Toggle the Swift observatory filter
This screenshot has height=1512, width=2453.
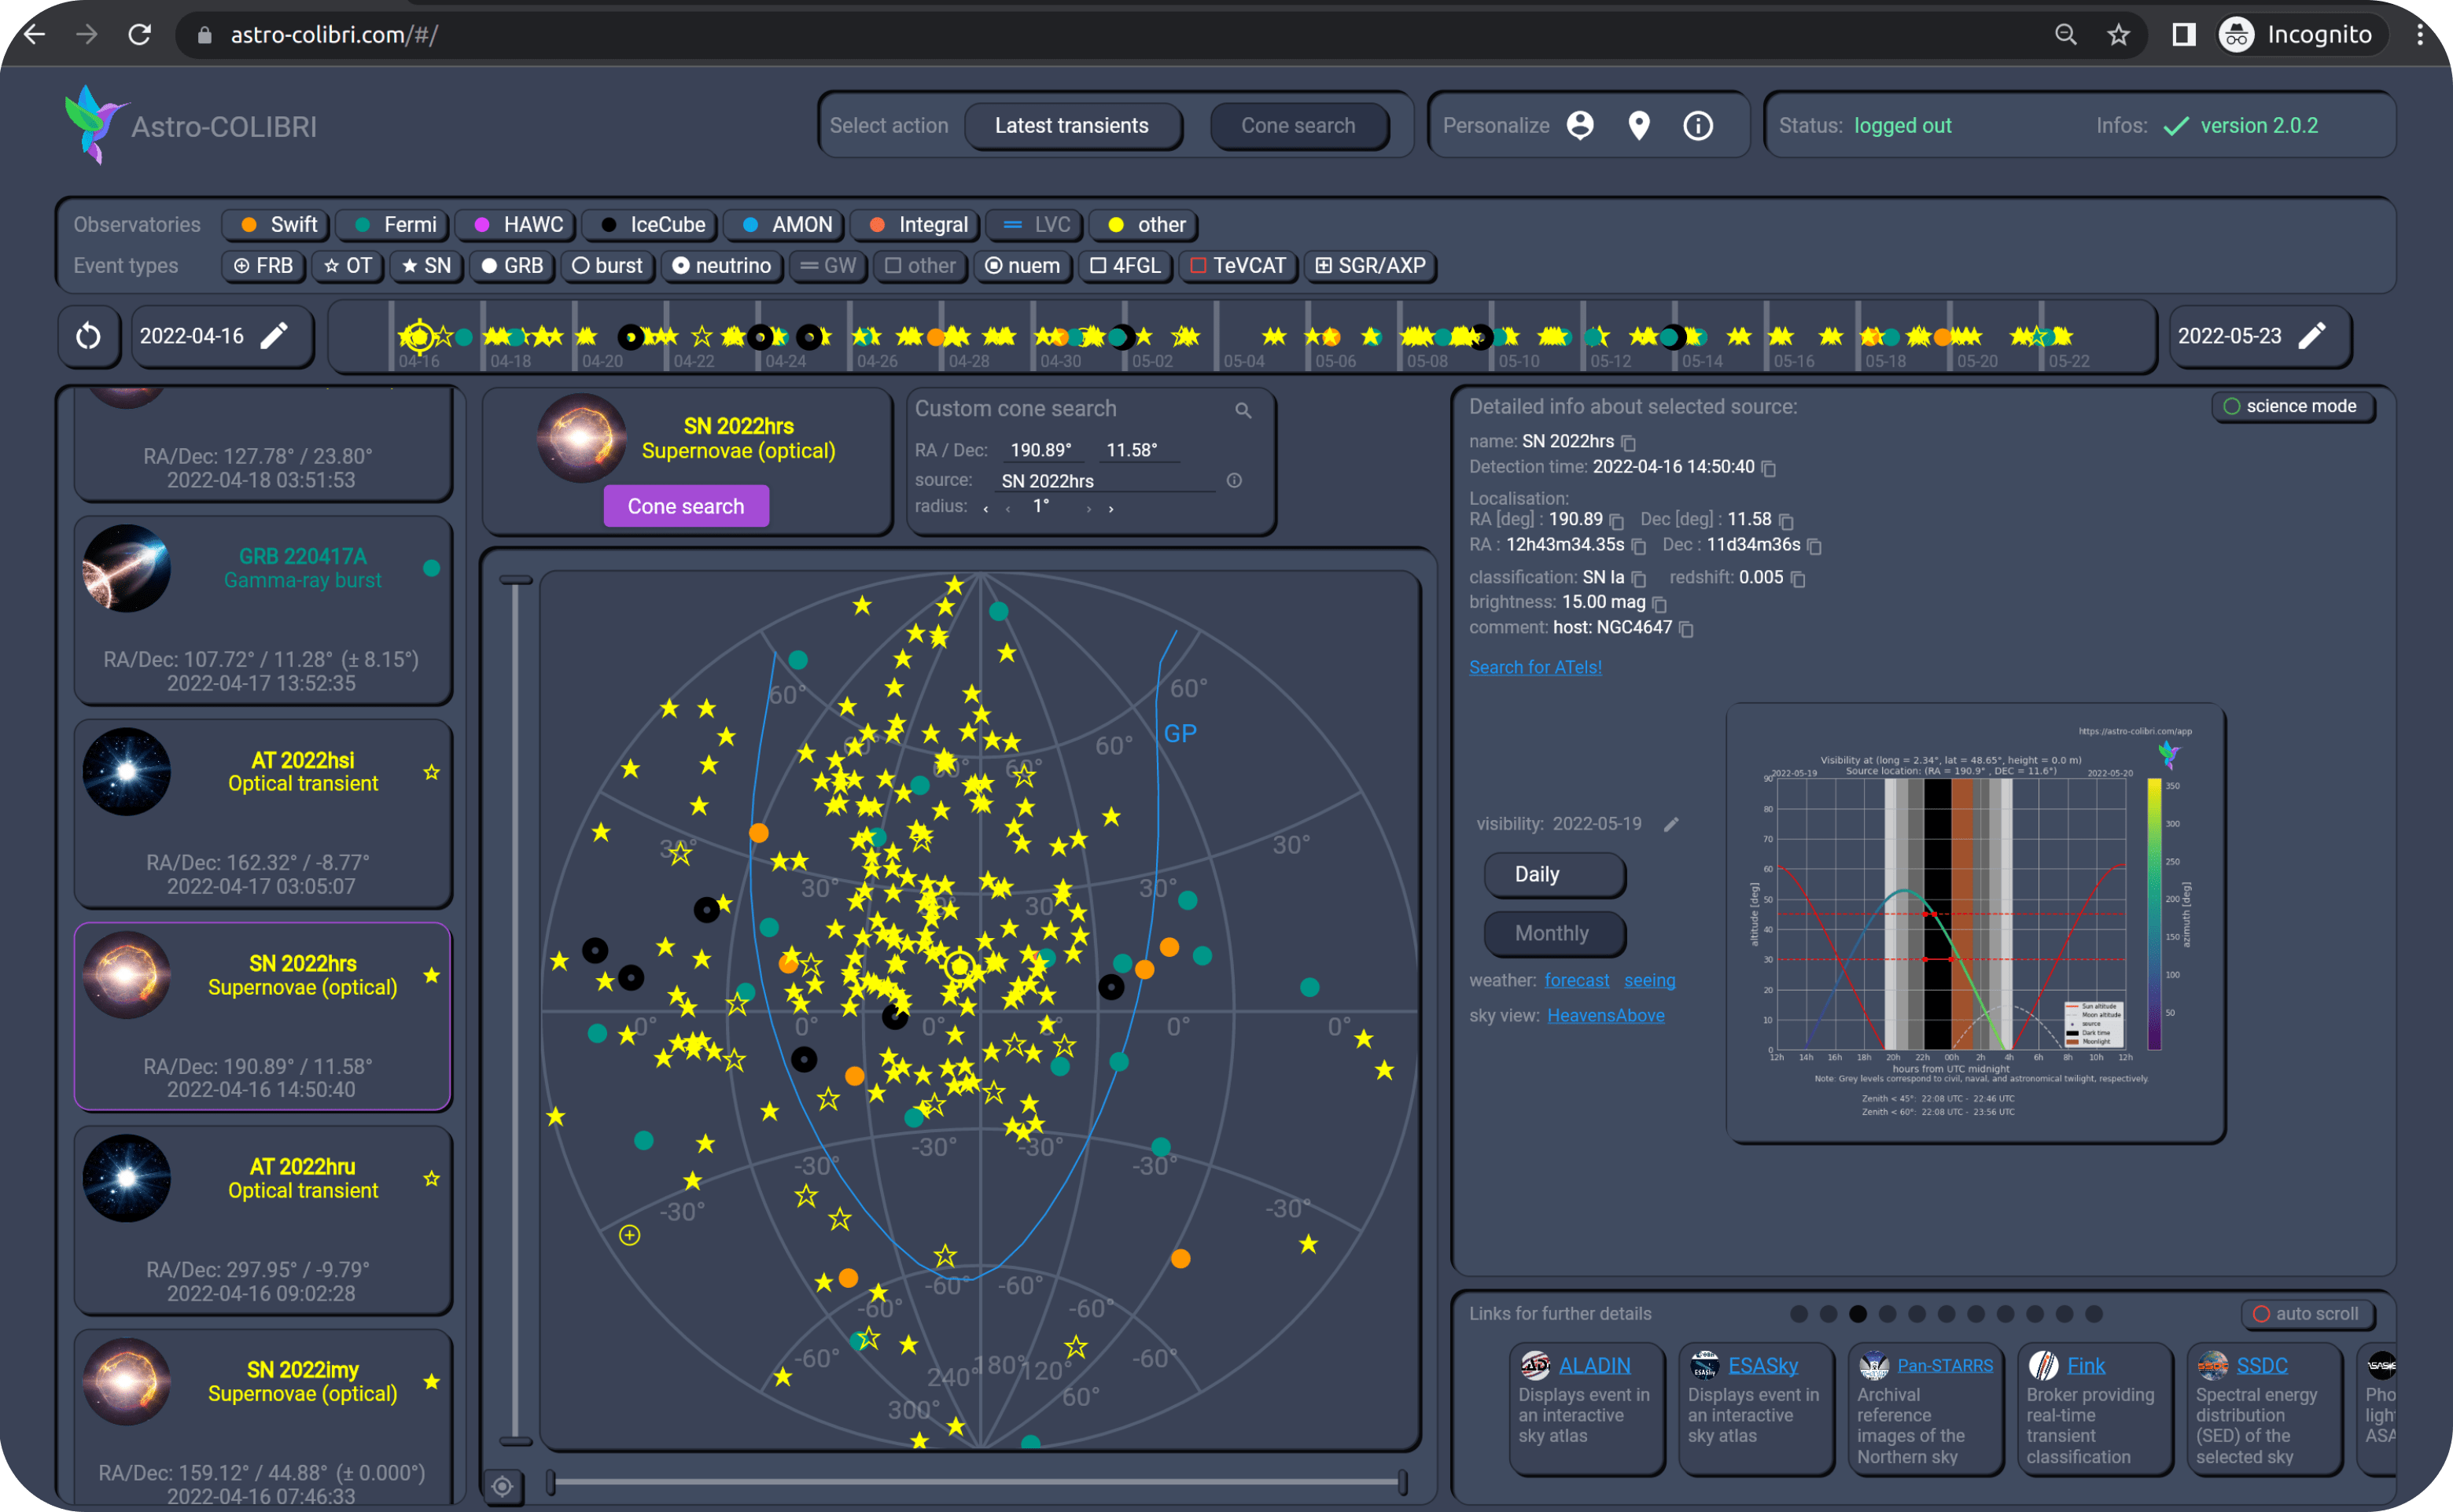pos(278,225)
